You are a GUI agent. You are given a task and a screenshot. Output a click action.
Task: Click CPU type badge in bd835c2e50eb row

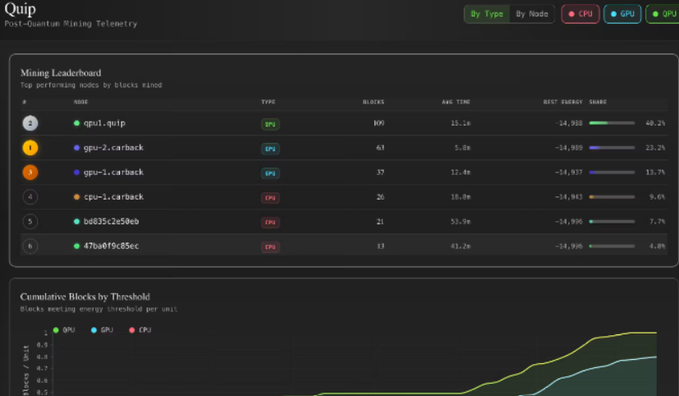[x=270, y=223]
